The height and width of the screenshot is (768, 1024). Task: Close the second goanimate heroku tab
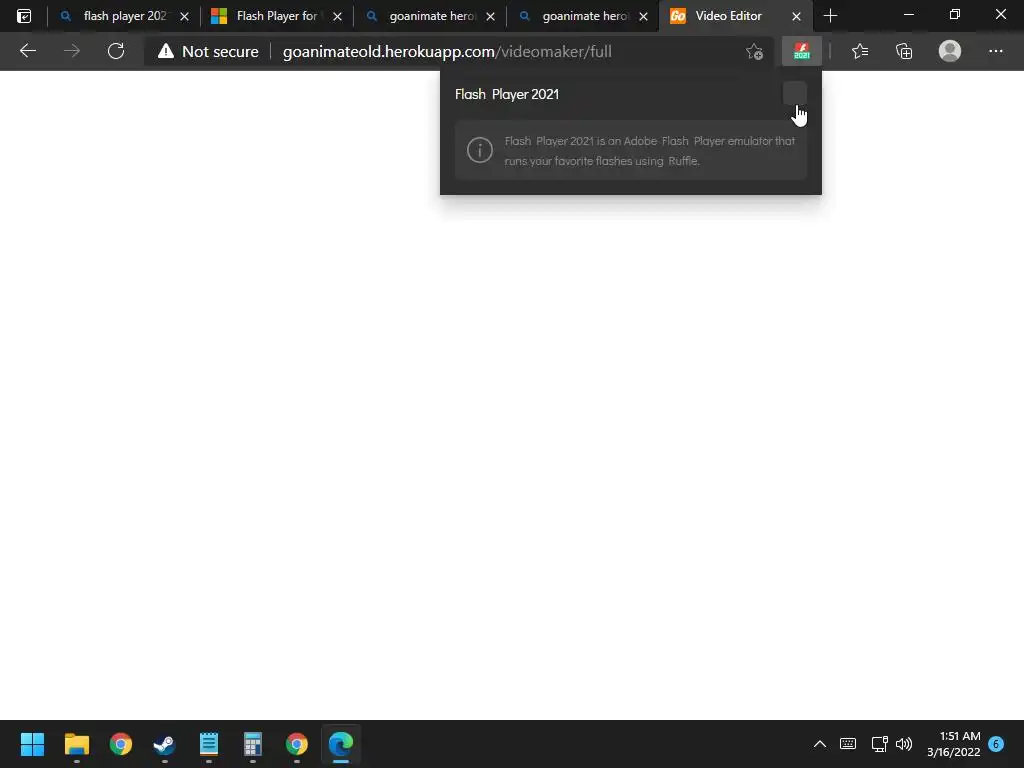[x=643, y=16]
